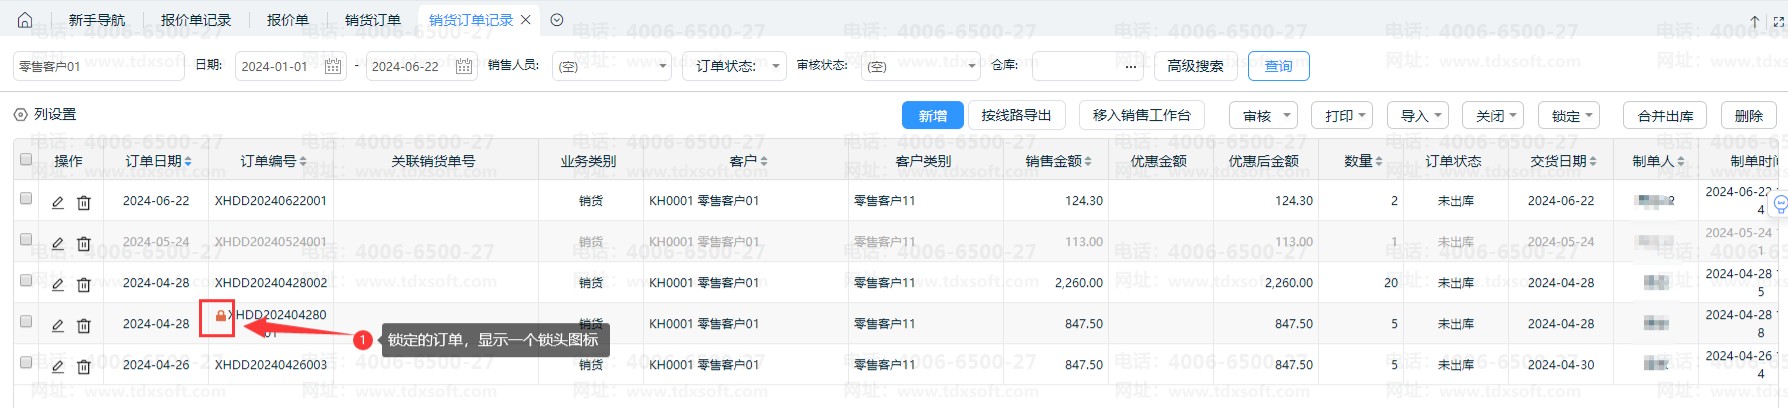Toggle the select-all checkbox in table header
Screen dimensions: 1788x408
(26, 159)
